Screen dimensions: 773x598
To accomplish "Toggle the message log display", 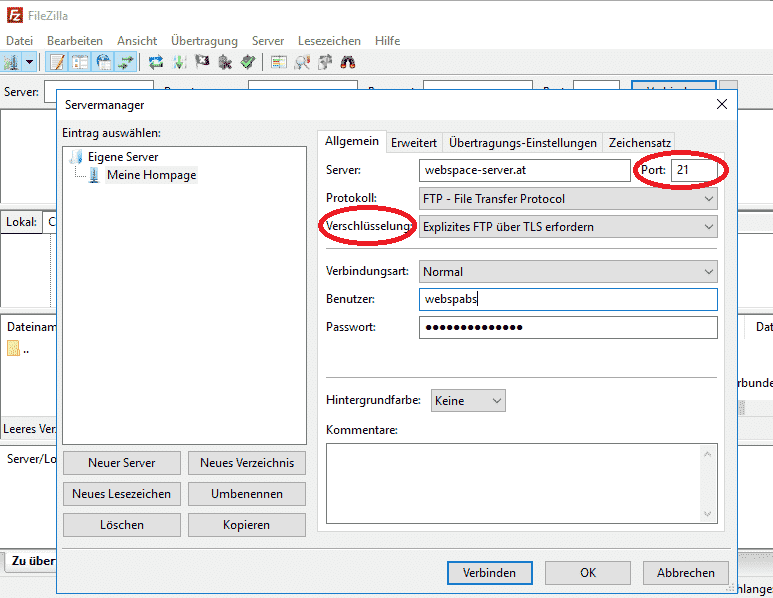I will 57,62.
